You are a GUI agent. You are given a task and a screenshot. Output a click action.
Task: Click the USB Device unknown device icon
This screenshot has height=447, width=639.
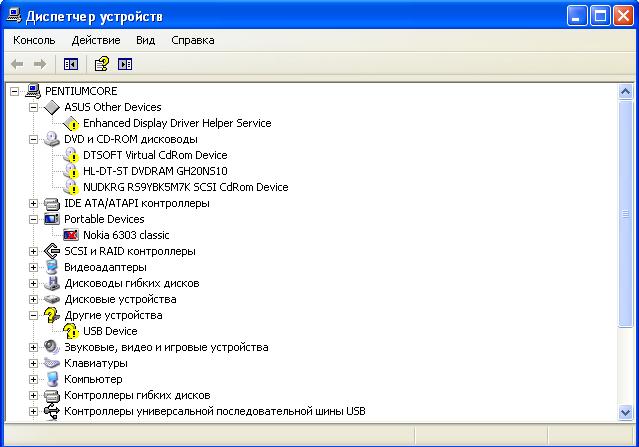click(71, 331)
